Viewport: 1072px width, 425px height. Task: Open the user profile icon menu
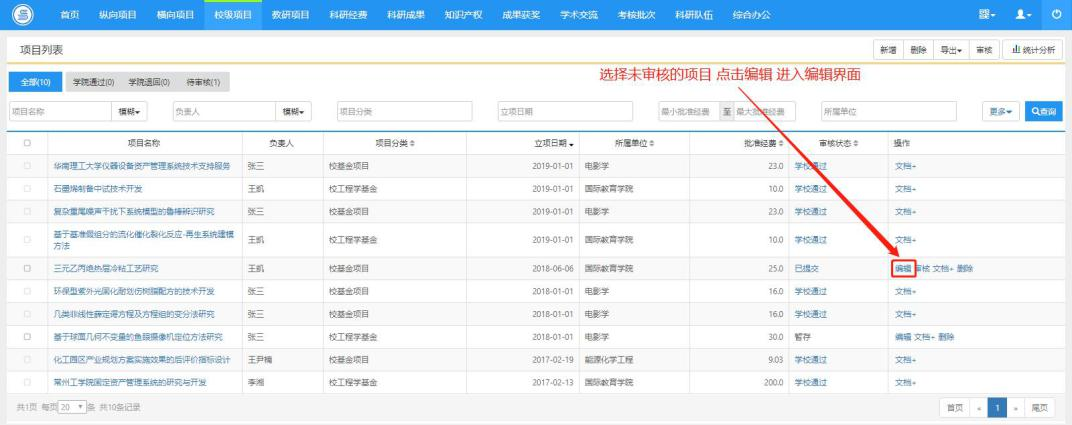(x=1023, y=14)
